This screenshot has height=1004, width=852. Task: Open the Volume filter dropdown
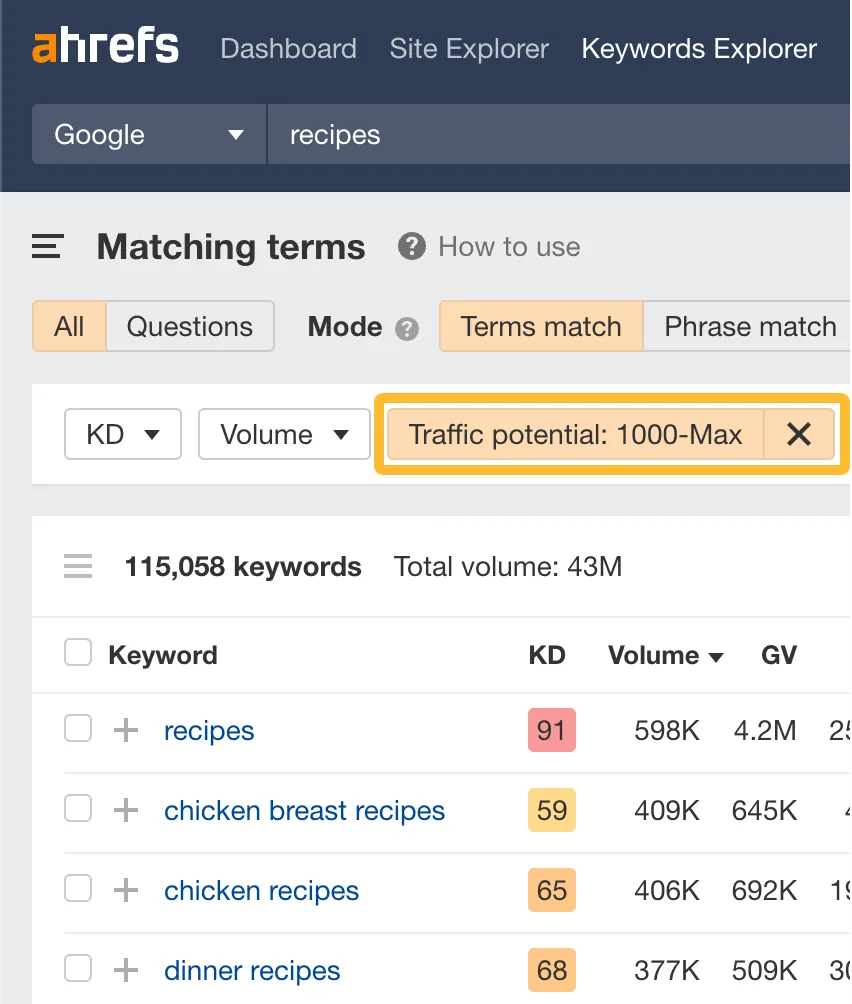284,434
